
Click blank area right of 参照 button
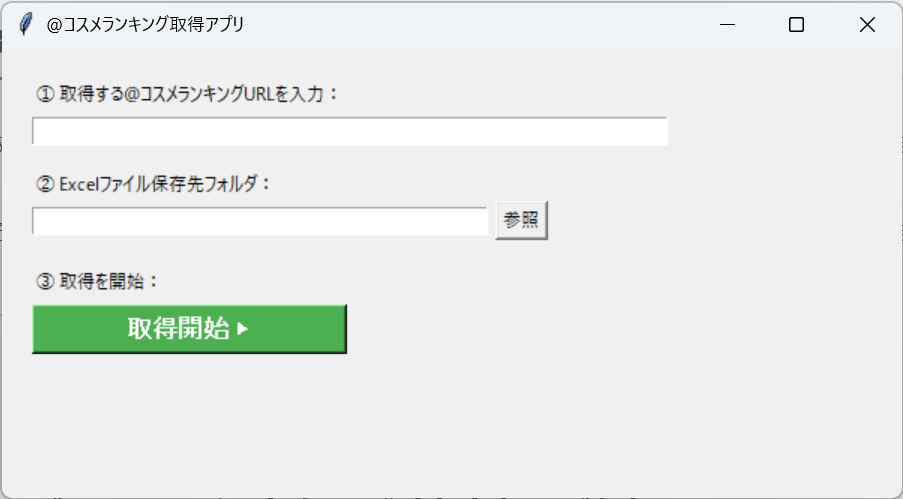[700, 222]
